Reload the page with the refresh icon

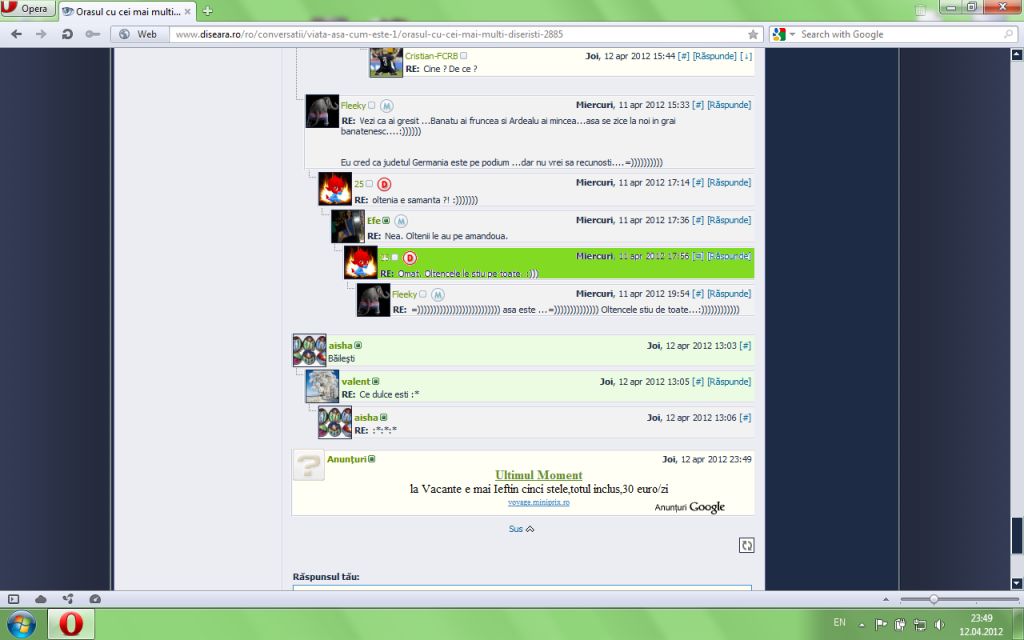[67, 34]
